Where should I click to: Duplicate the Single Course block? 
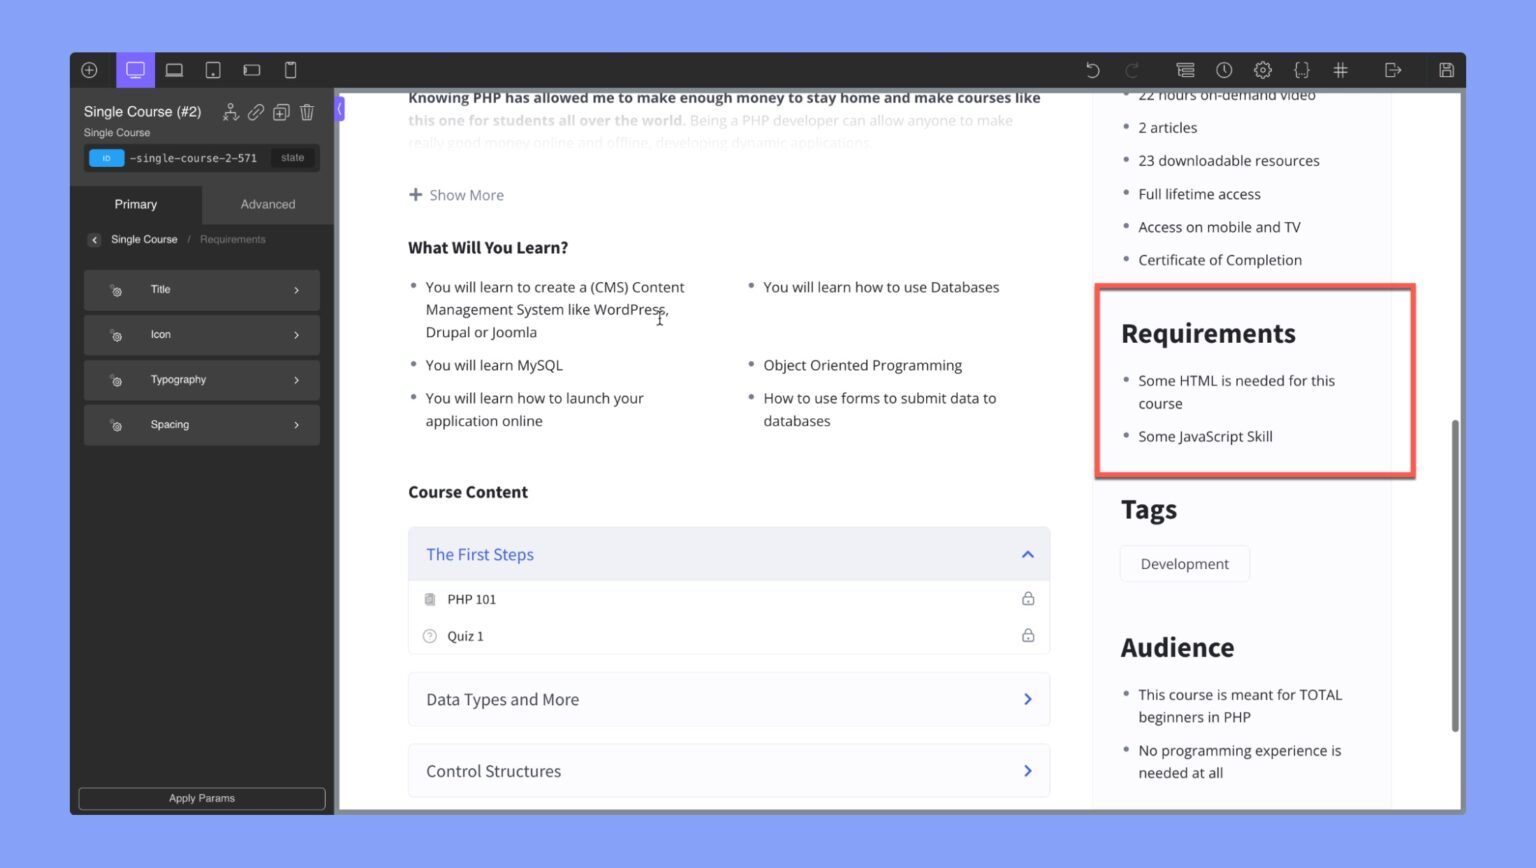click(280, 112)
